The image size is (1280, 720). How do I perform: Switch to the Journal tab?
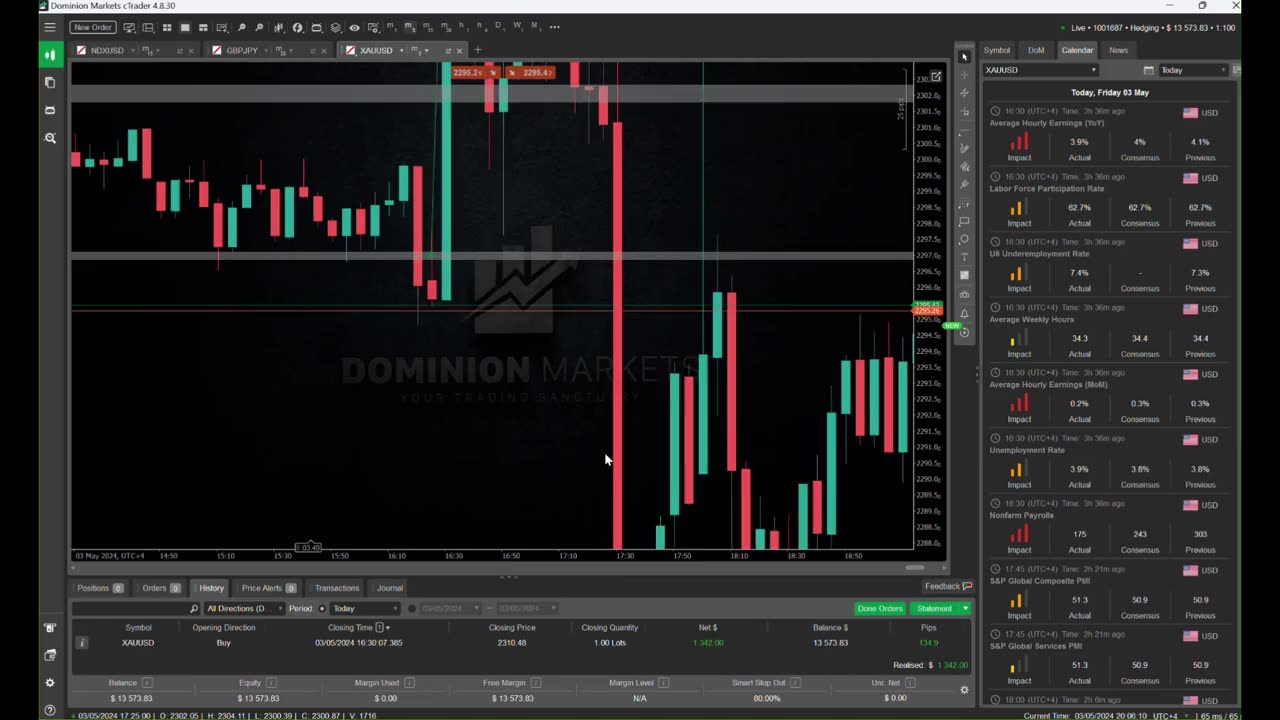click(x=390, y=588)
